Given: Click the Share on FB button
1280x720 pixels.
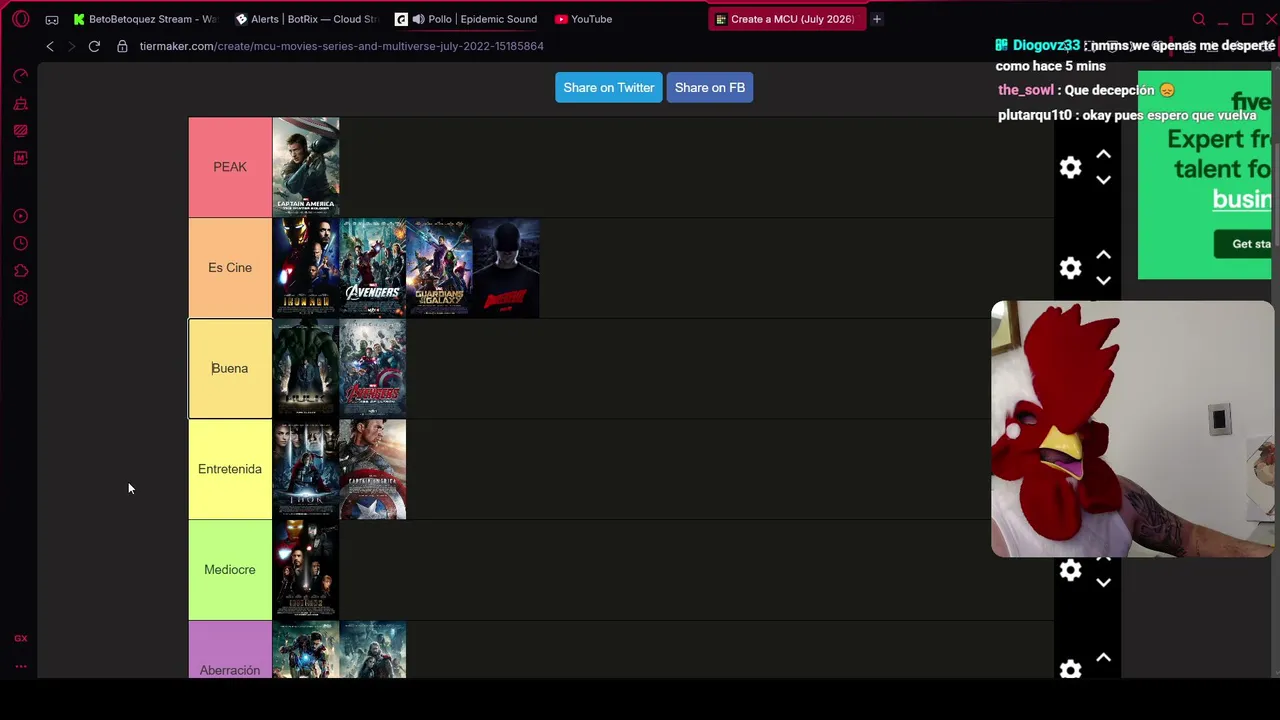Looking at the screenshot, I should [x=710, y=88].
